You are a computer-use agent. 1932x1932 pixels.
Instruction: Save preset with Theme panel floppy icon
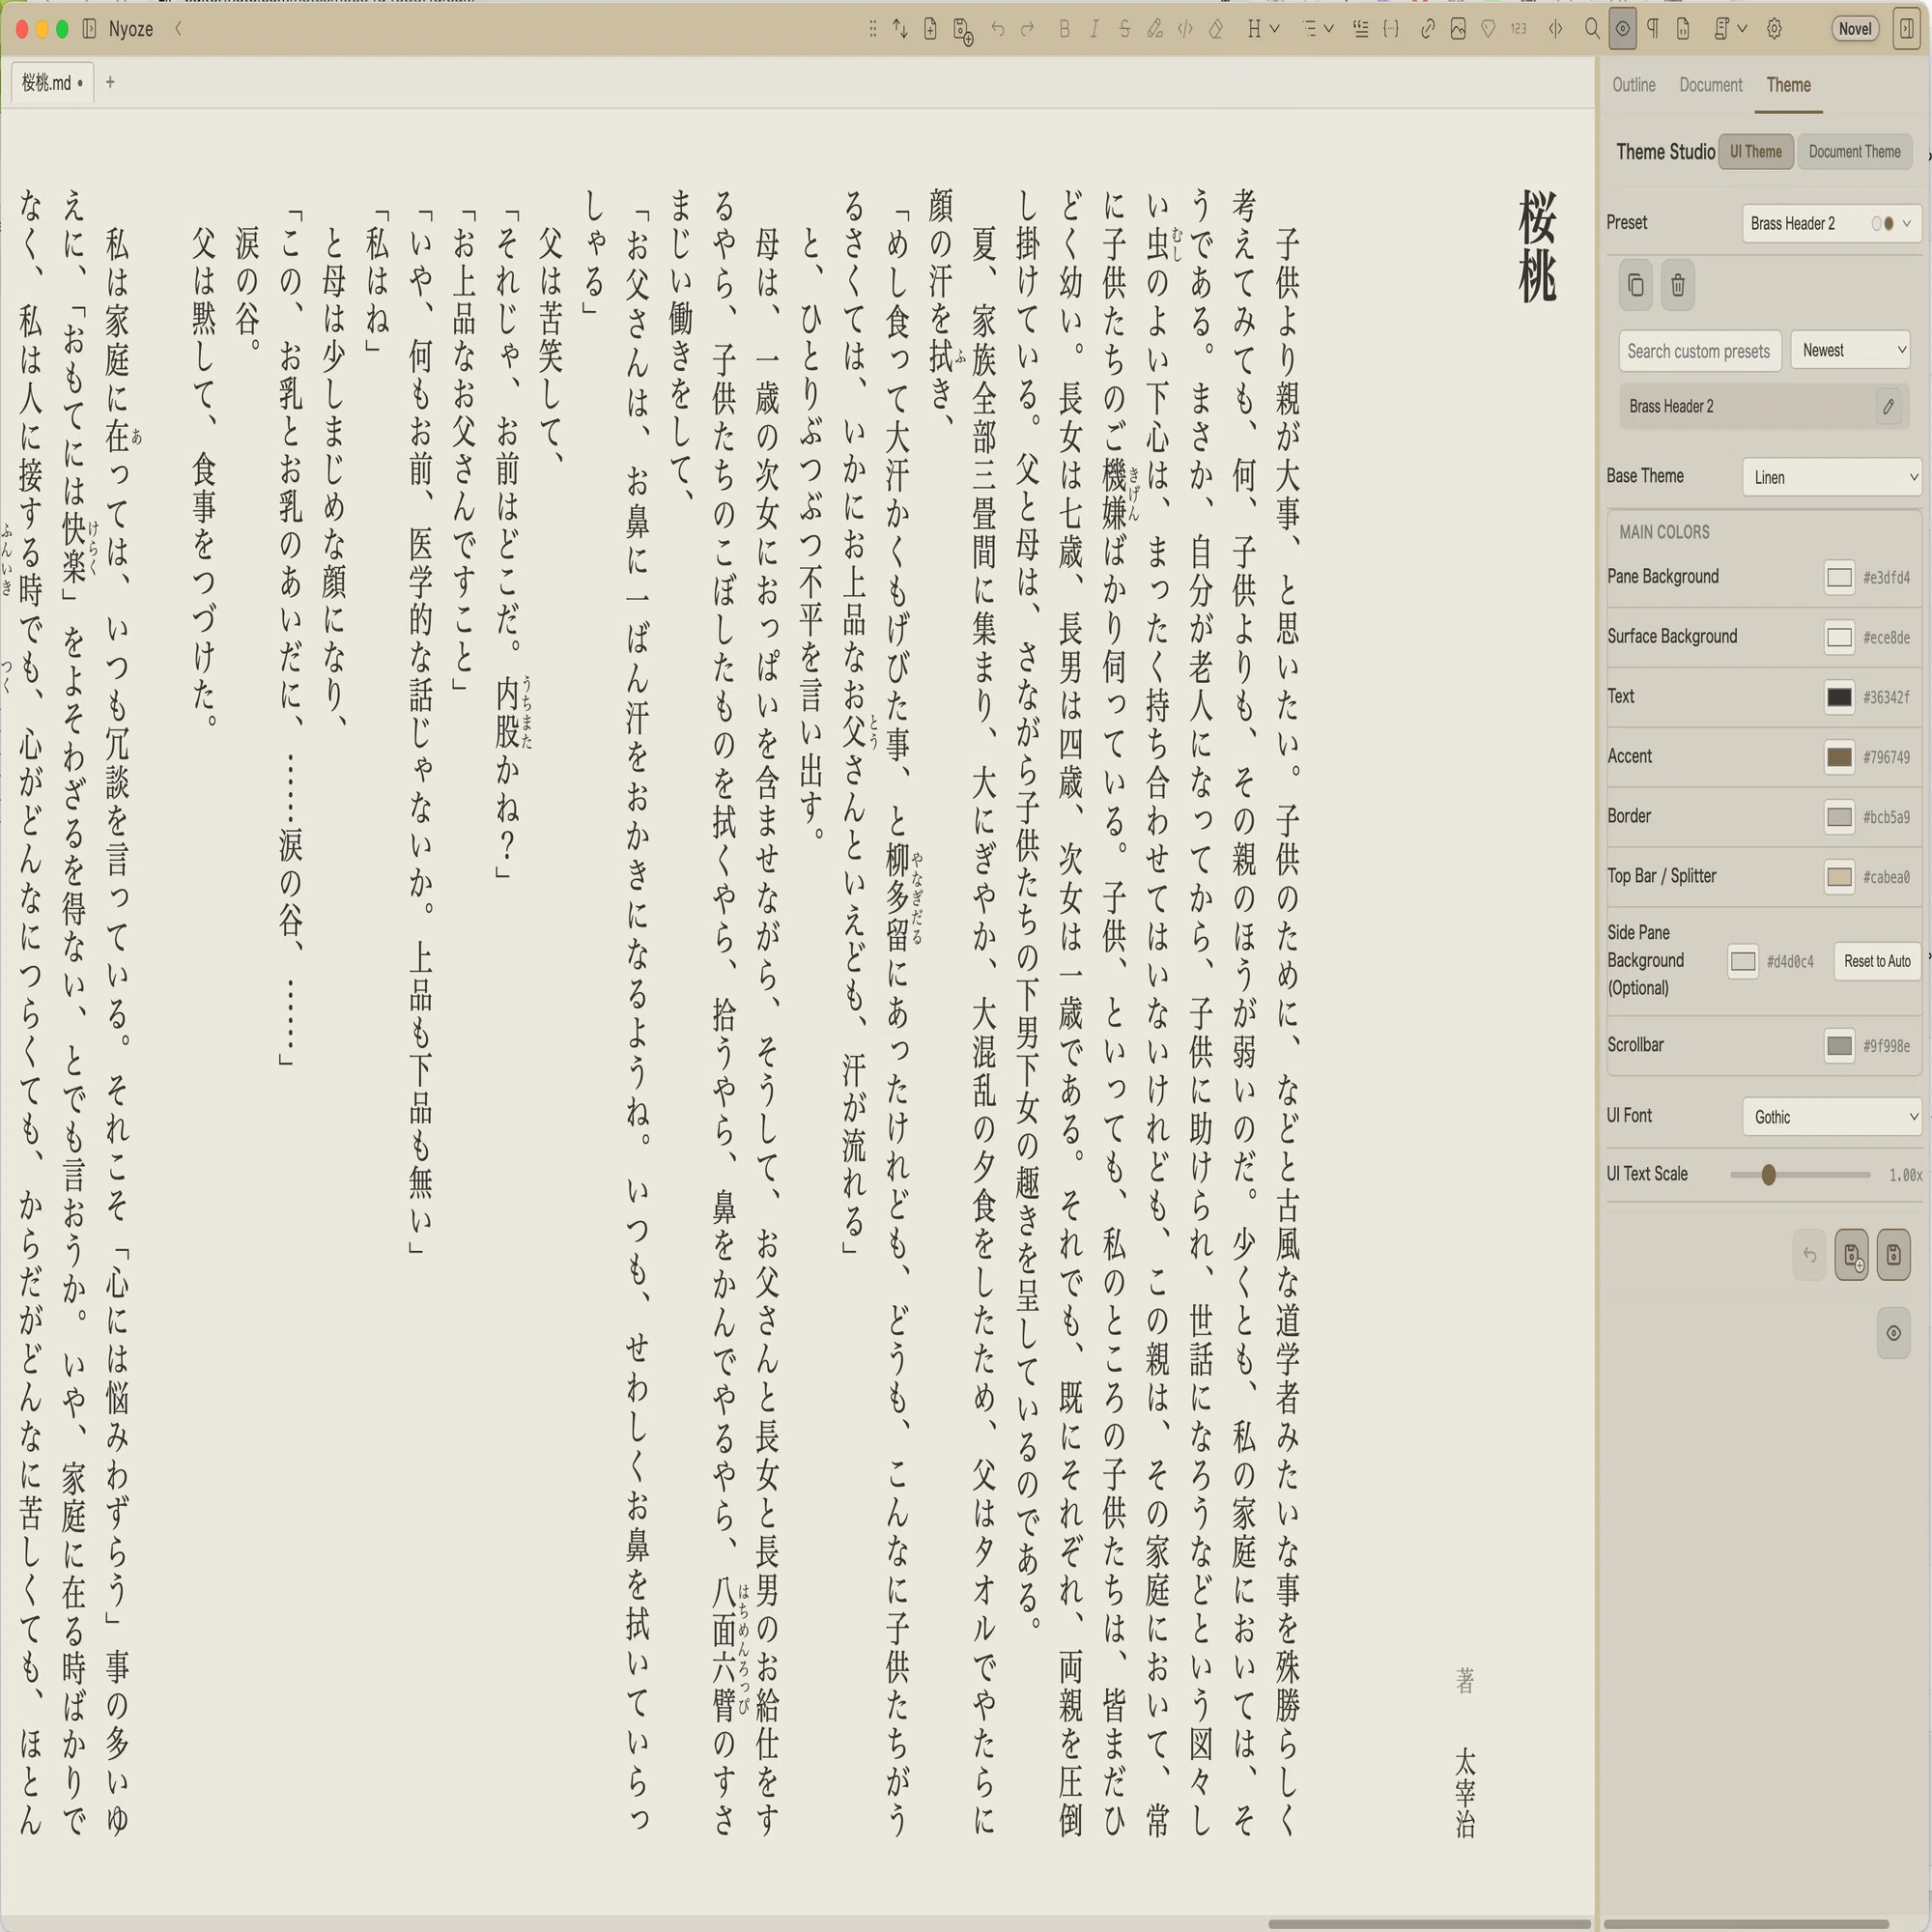pos(1894,1255)
